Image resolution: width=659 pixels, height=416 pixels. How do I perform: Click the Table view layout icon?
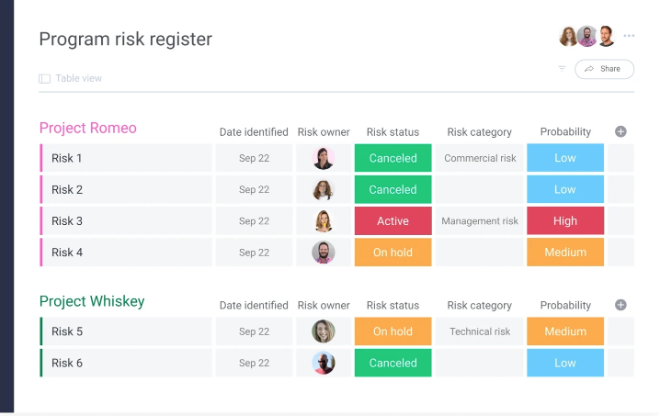(45, 79)
